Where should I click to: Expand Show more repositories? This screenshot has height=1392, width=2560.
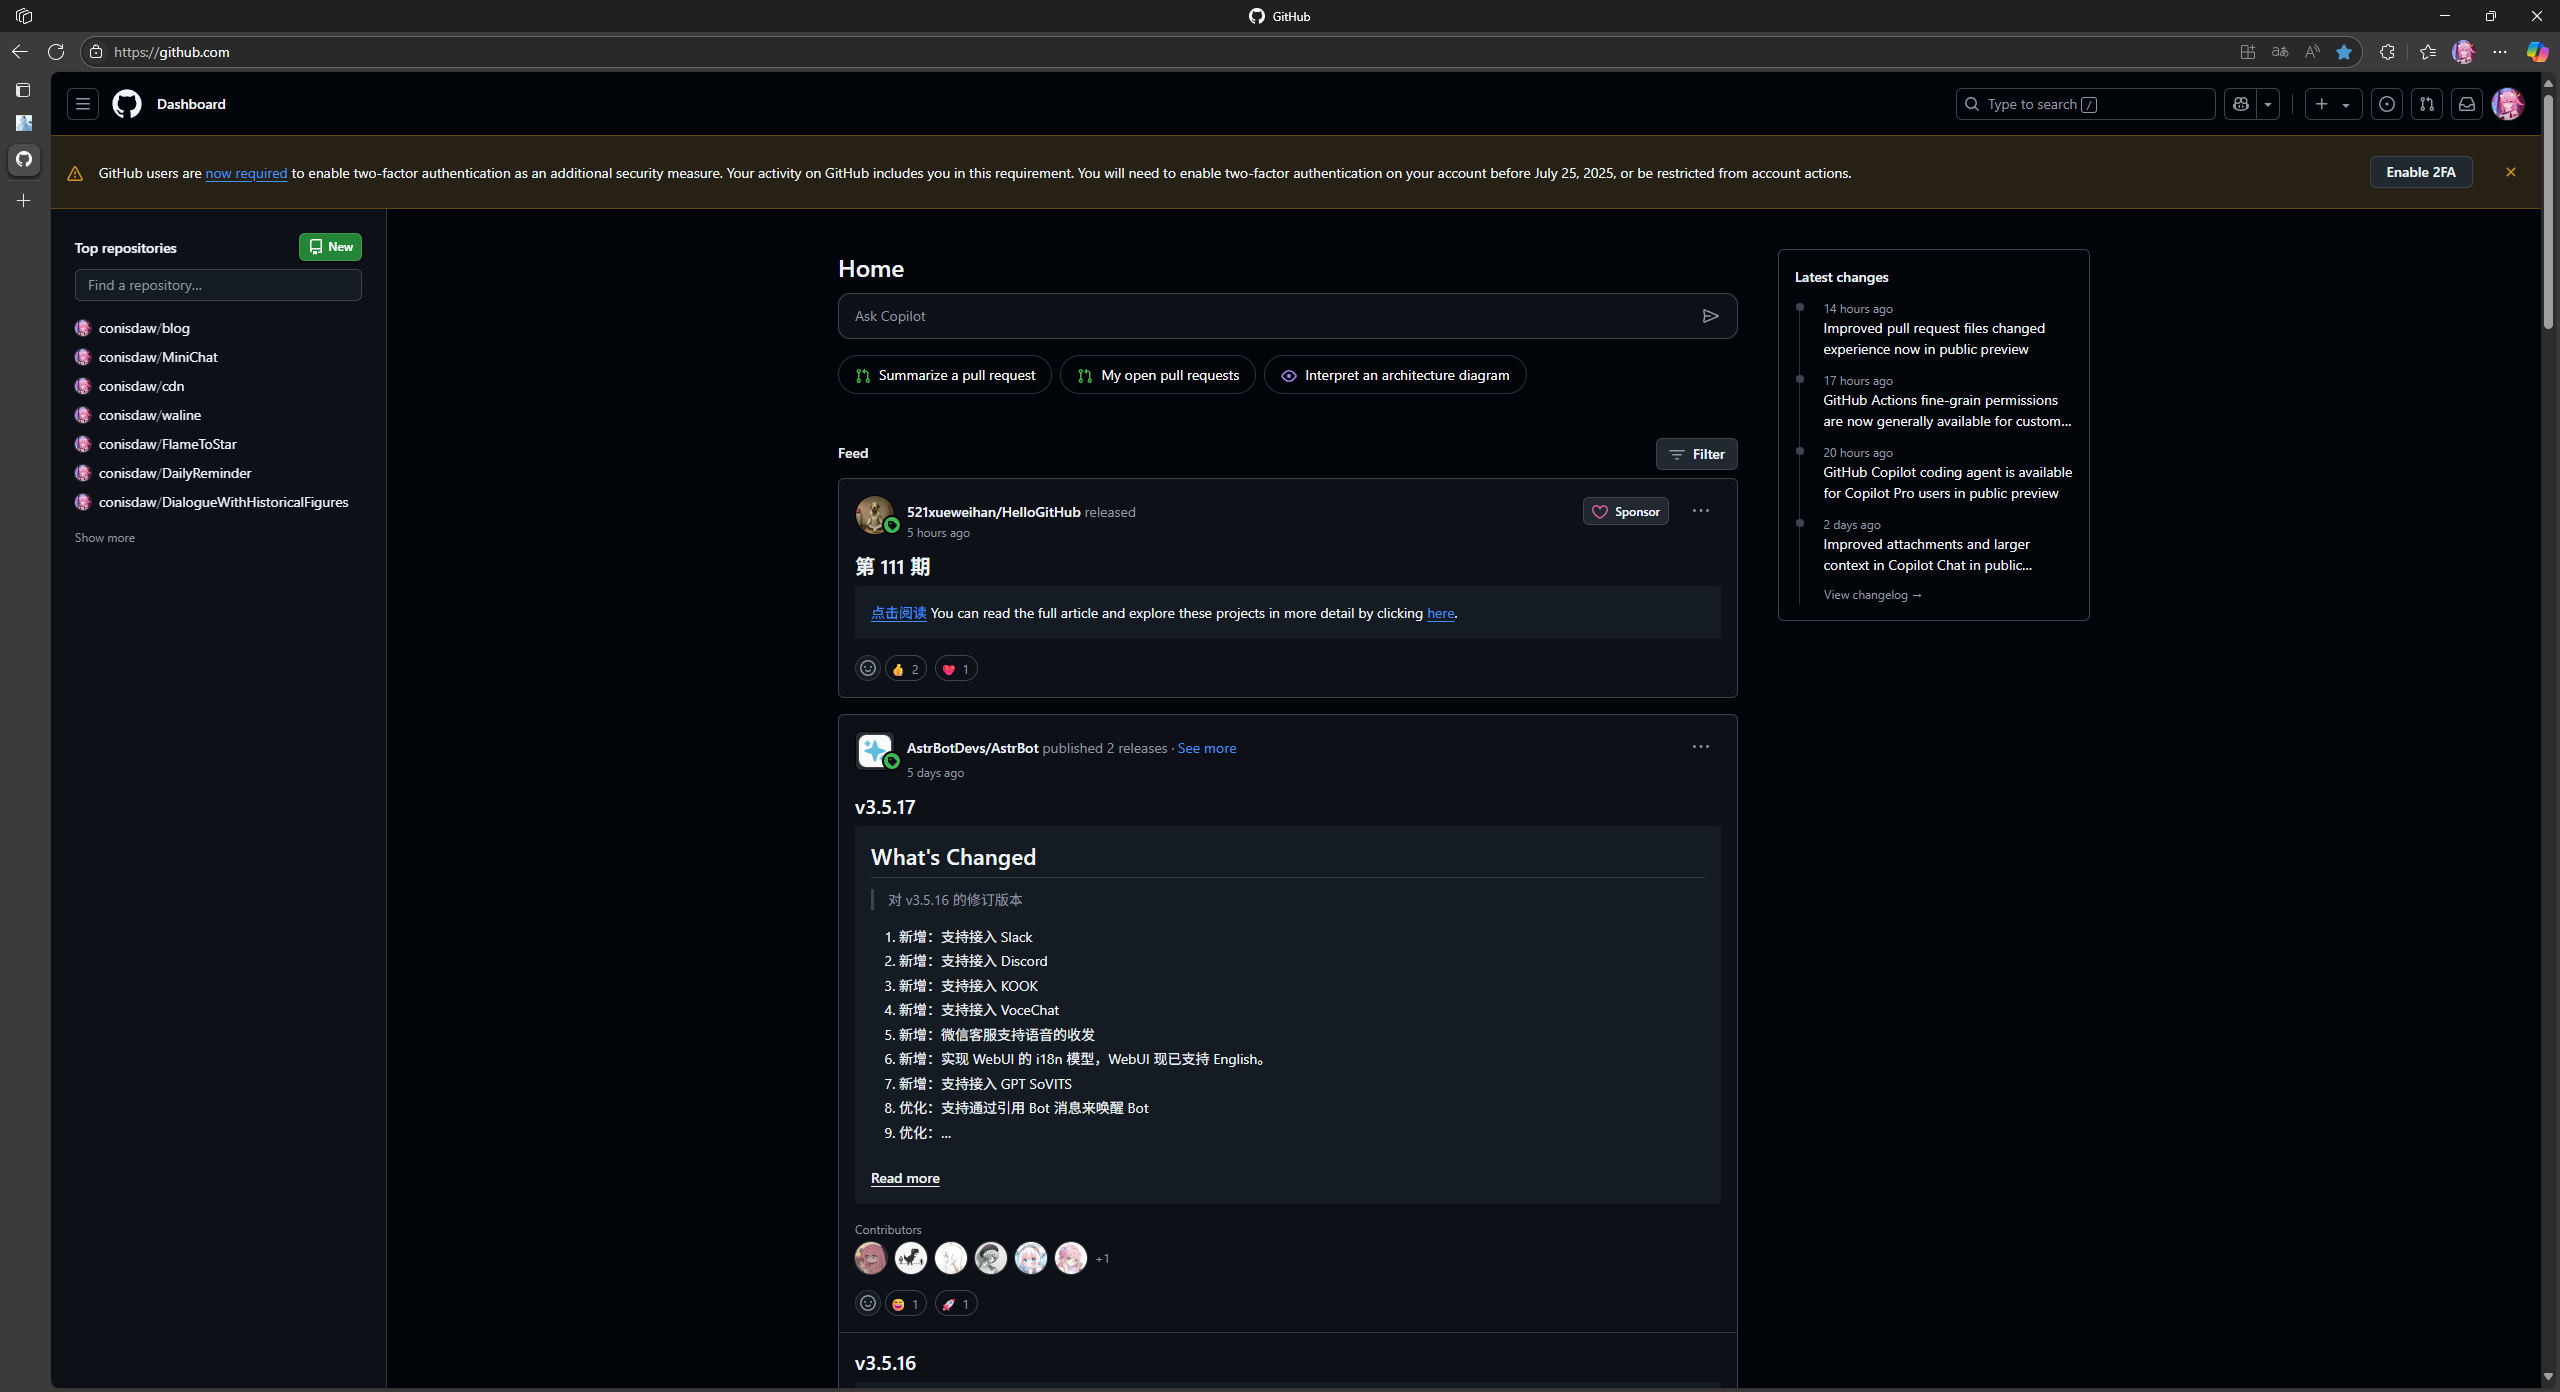pyautogui.click(x=104, y=538)
